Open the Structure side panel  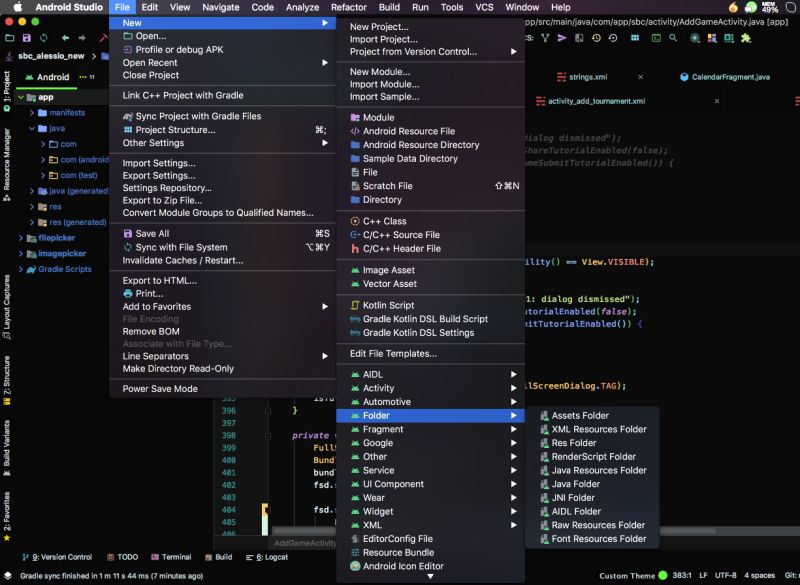[7, 380]
